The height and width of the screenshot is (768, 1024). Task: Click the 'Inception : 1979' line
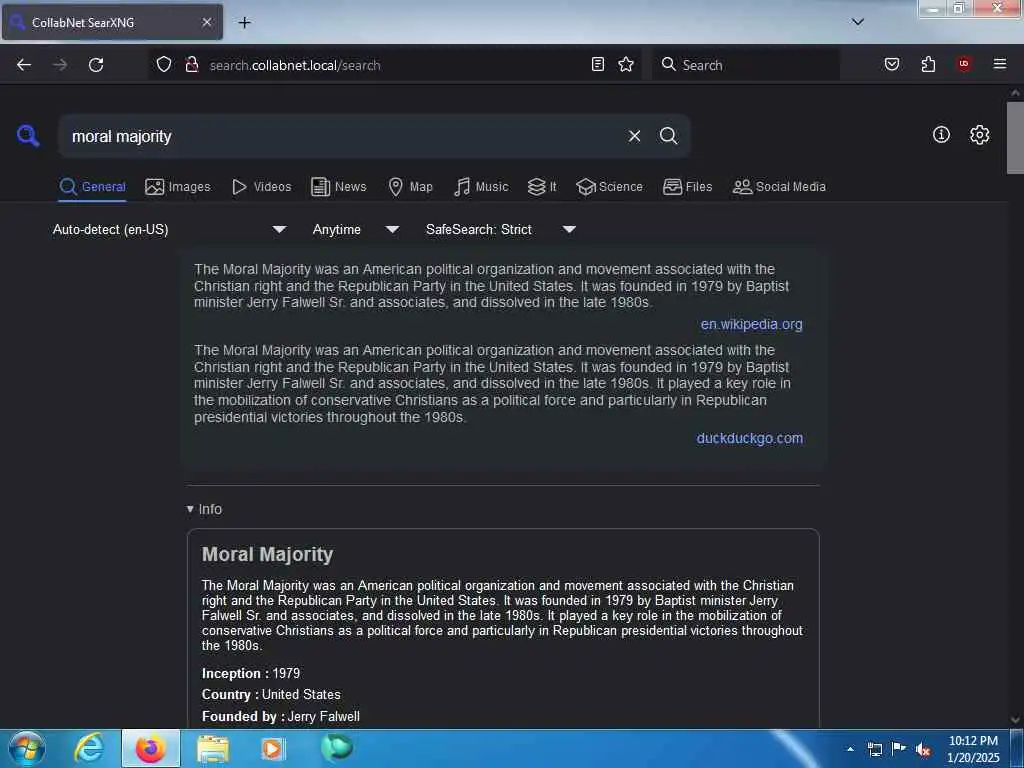click(251, 673)
